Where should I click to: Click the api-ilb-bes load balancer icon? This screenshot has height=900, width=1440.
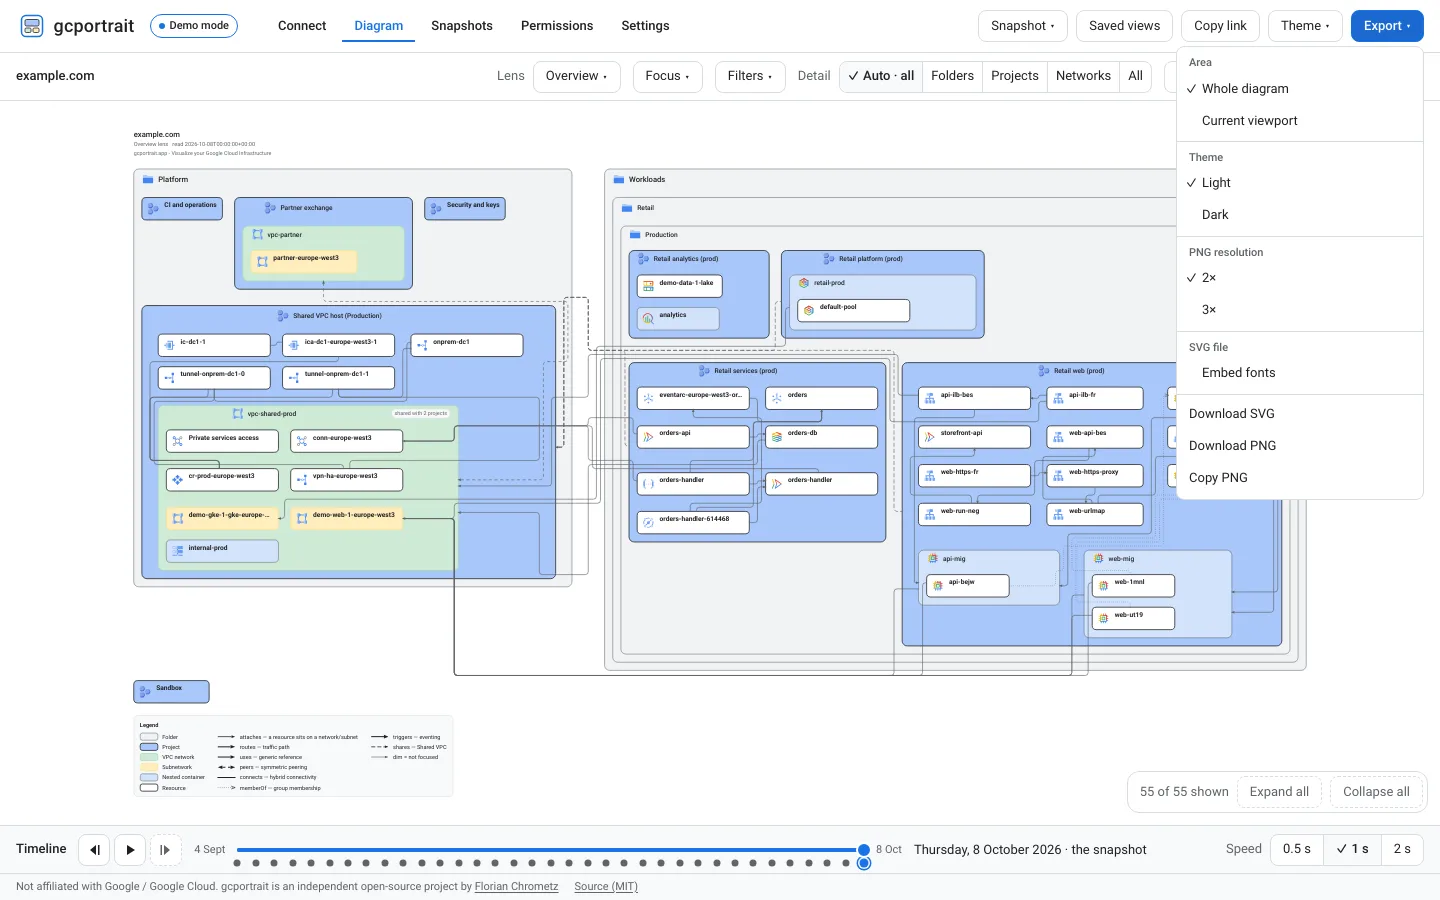coord(930,398)
